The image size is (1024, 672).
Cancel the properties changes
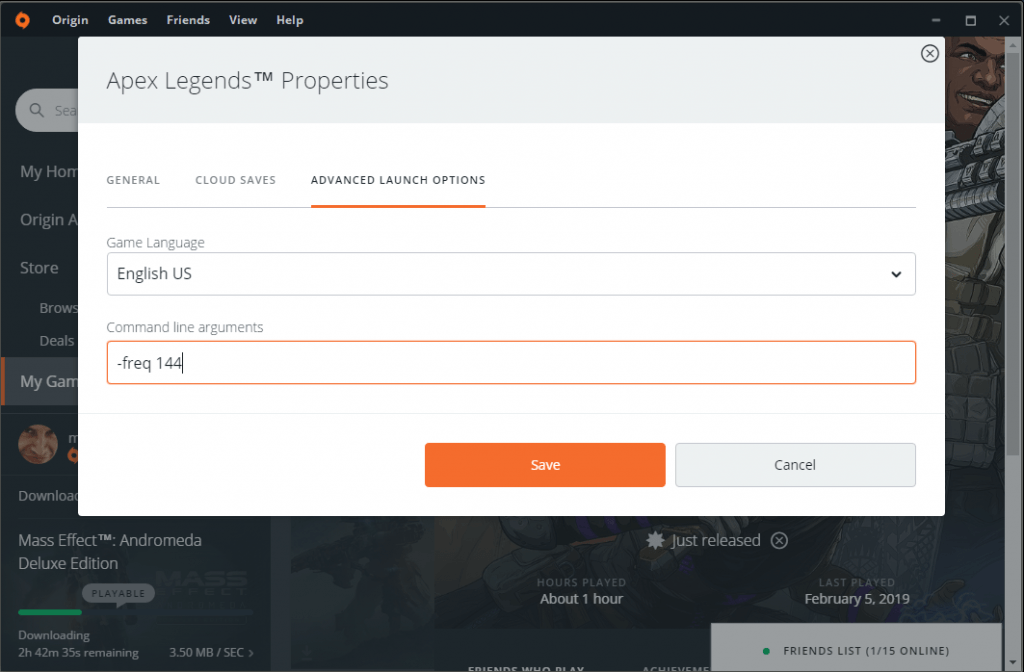(x=795, y=464)
